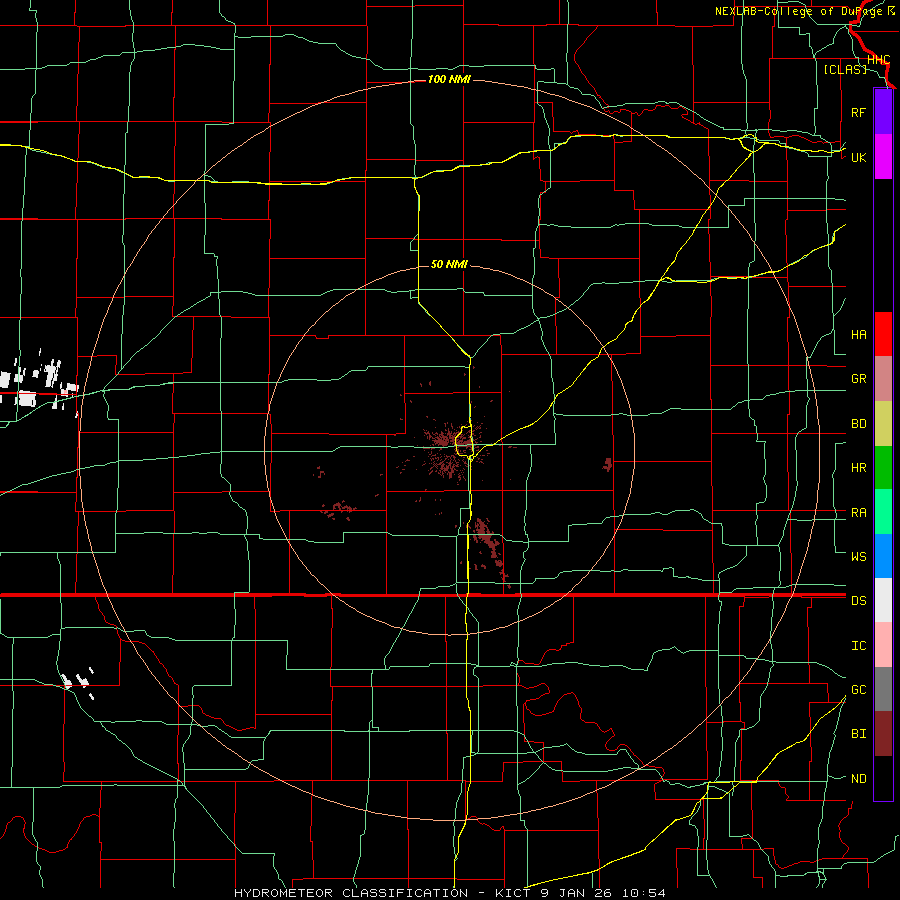Image resolution: width=900 pixels, height=900 pixels.
Task: Click the RF legend label
Action: click(x=858, y=112)
